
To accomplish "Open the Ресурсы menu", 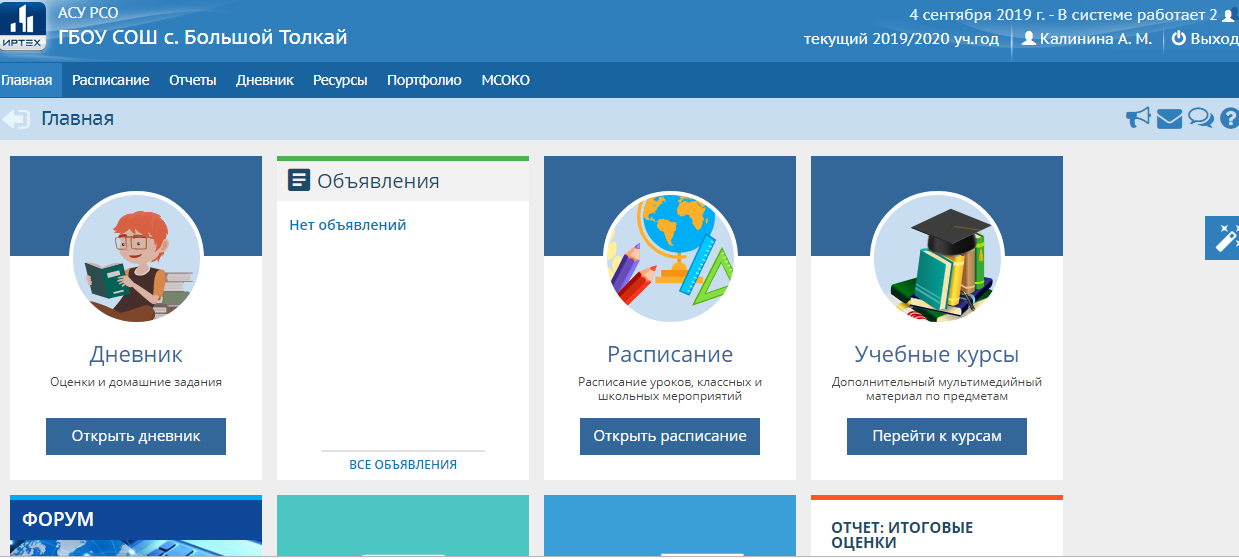I will tap(340, 80).
